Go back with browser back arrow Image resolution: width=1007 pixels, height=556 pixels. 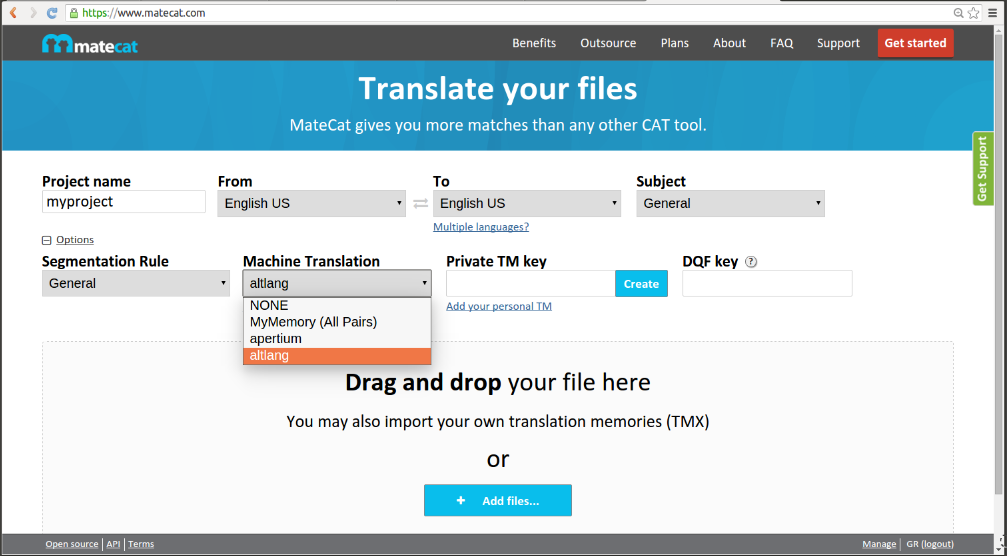click(x=13, y=12)
